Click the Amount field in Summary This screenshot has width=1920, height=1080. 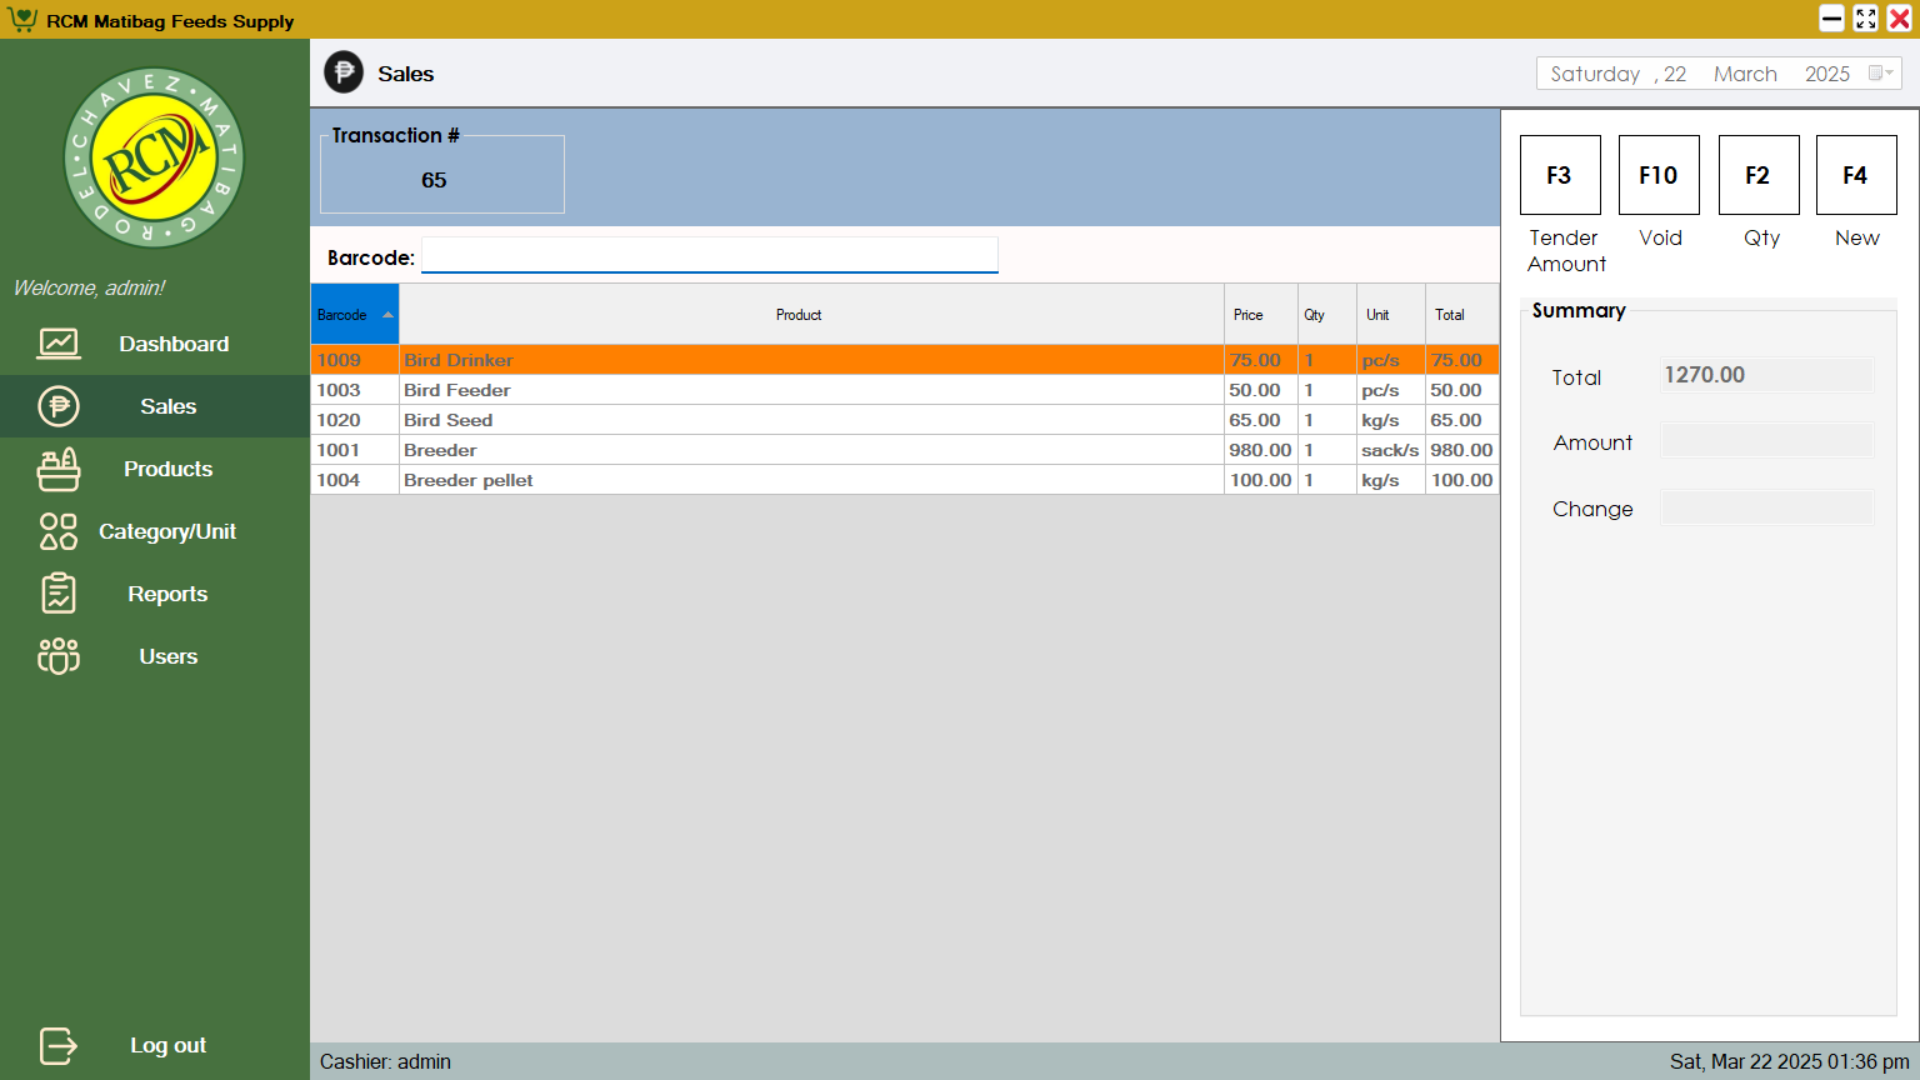click(x=1767, y=441)
